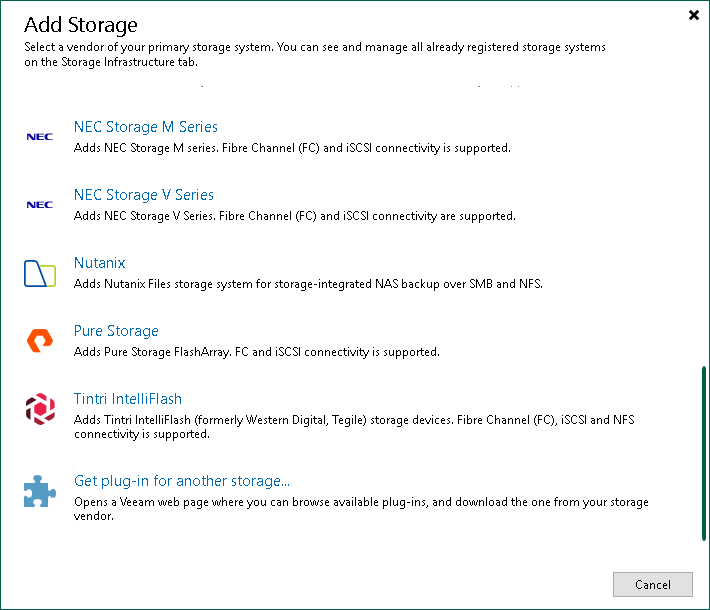Choose Nutanix as the storage vendor
Image resolution: width=710 pixels, height=610 pixels.
100,263
